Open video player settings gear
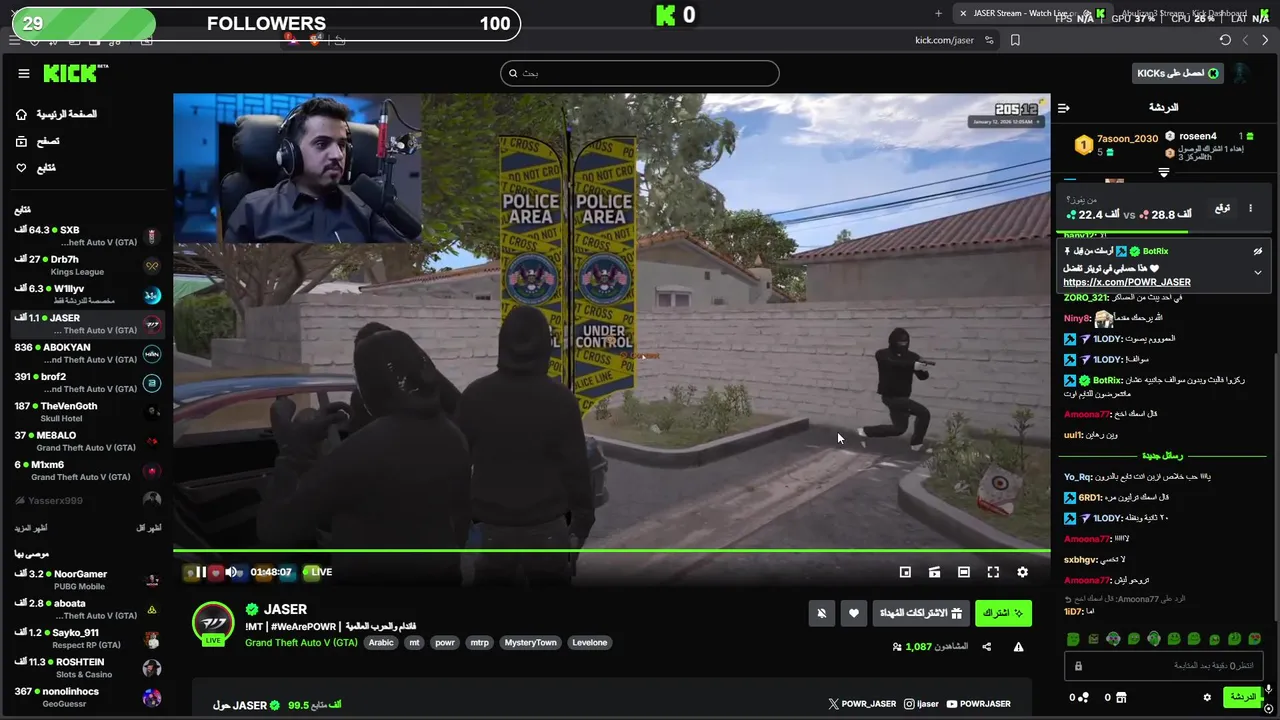The height and width of the screenshot is (720, 1280). (x=1022, y=572)
